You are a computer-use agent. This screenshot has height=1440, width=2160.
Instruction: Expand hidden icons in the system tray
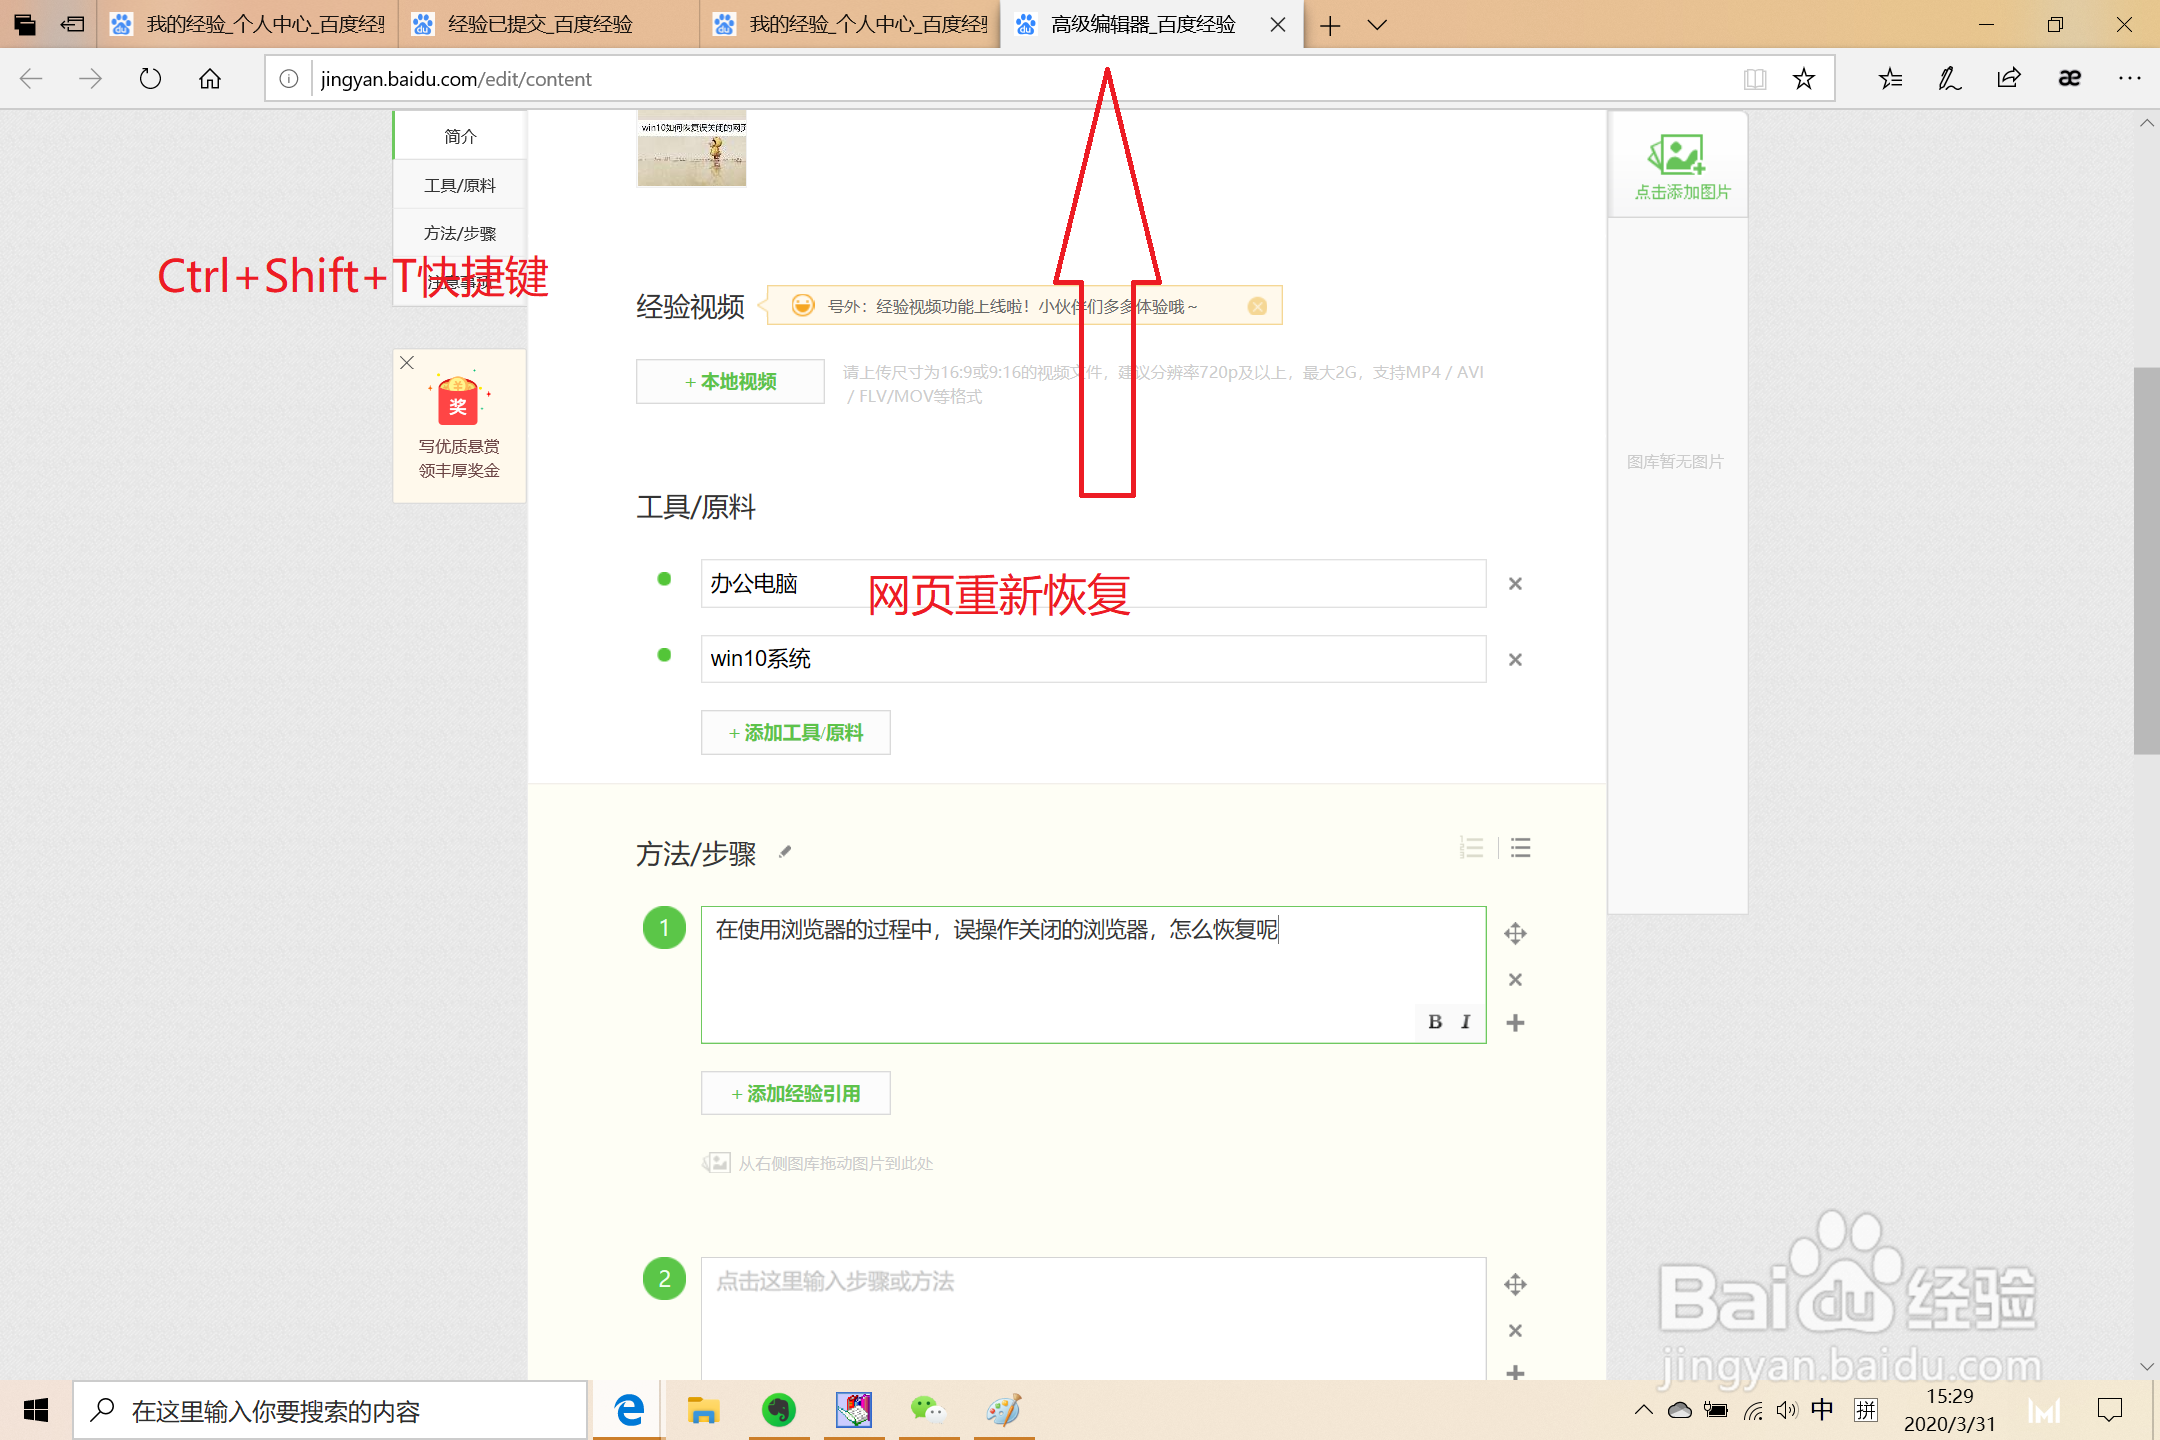(1643, 1410)
